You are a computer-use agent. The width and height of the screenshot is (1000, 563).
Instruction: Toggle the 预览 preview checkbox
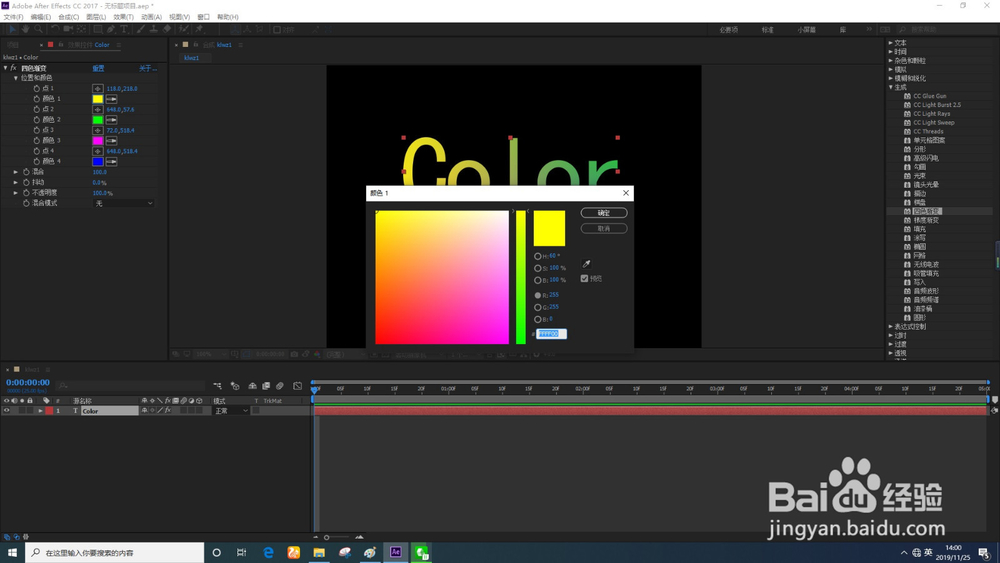point(584,279)
